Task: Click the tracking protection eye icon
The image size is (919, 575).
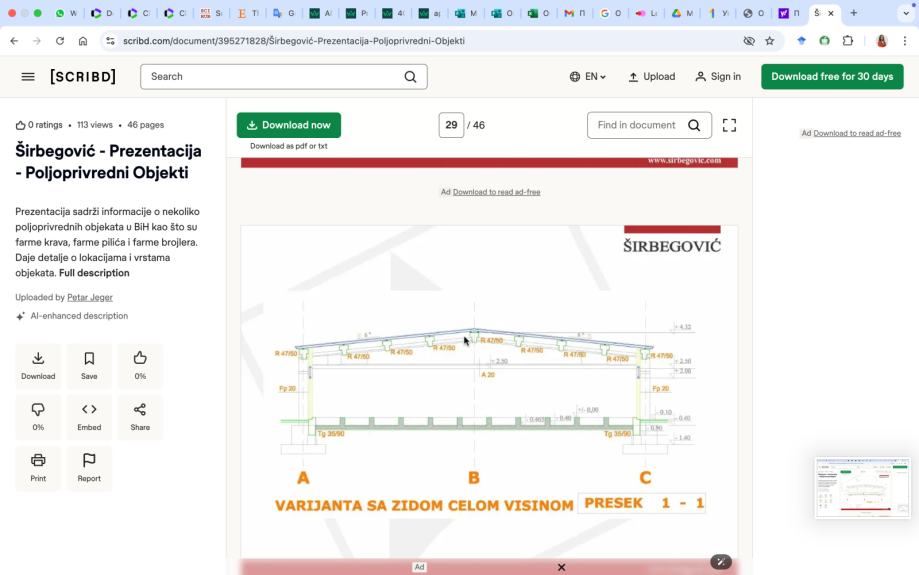Action: click(748, 41)
